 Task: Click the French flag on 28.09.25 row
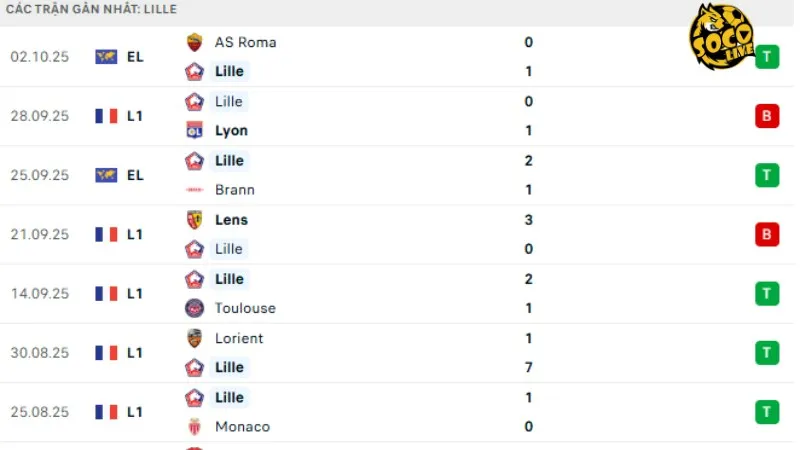[x=106, y=116]
